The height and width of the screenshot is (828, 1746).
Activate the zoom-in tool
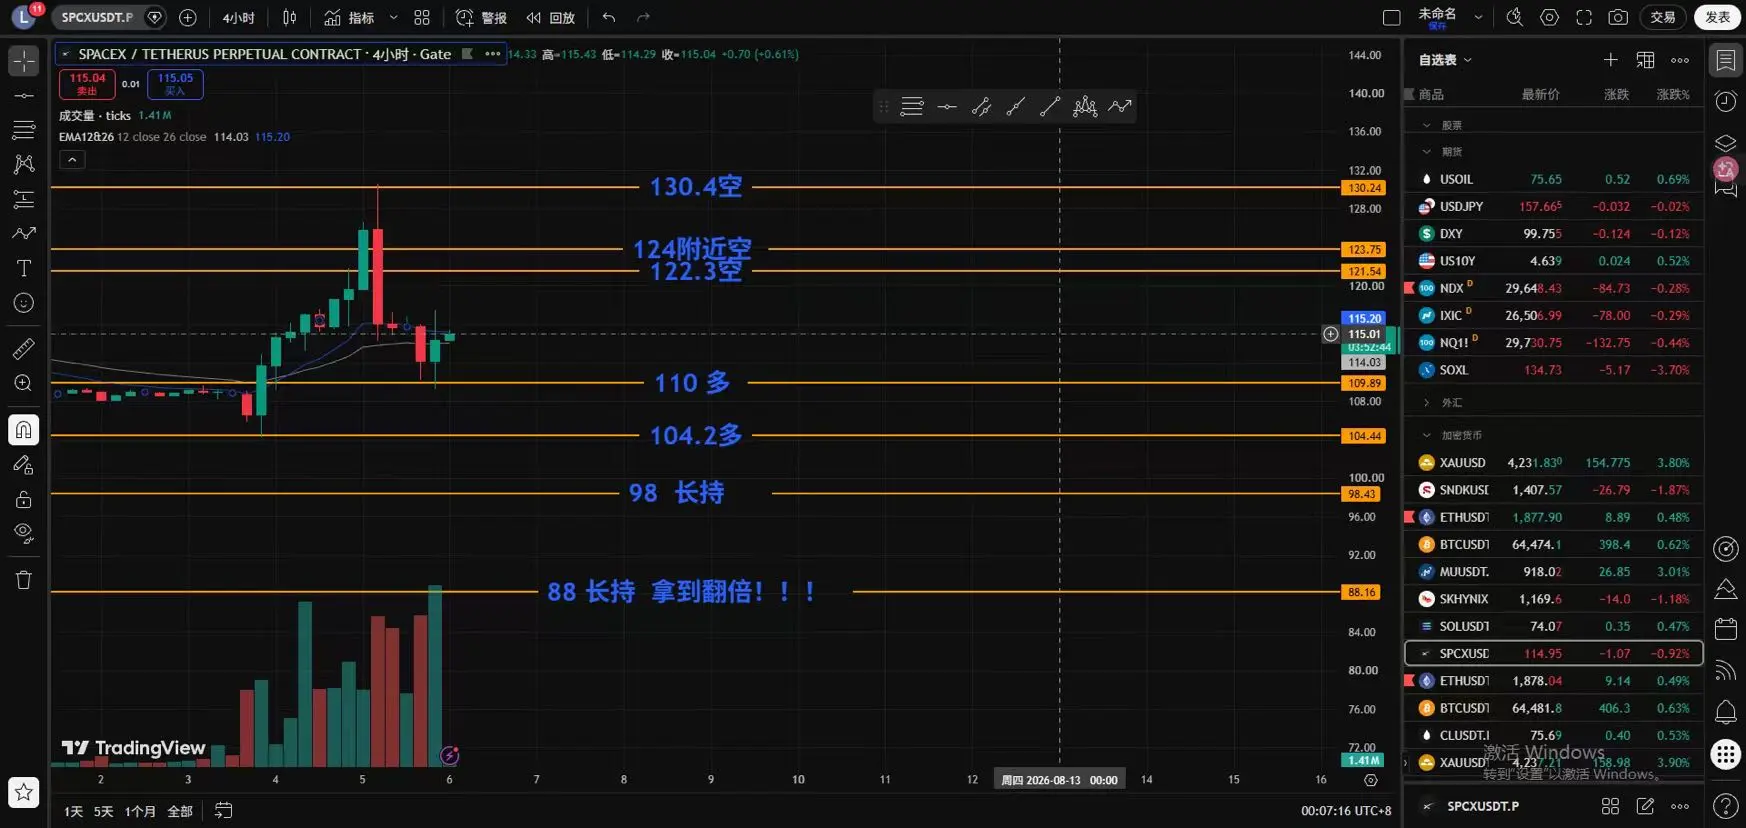[24, 383]
